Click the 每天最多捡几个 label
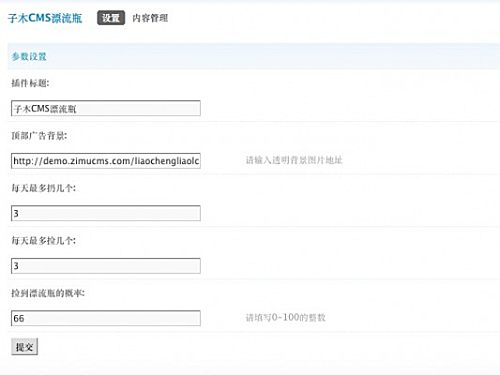 click(44, 240)
